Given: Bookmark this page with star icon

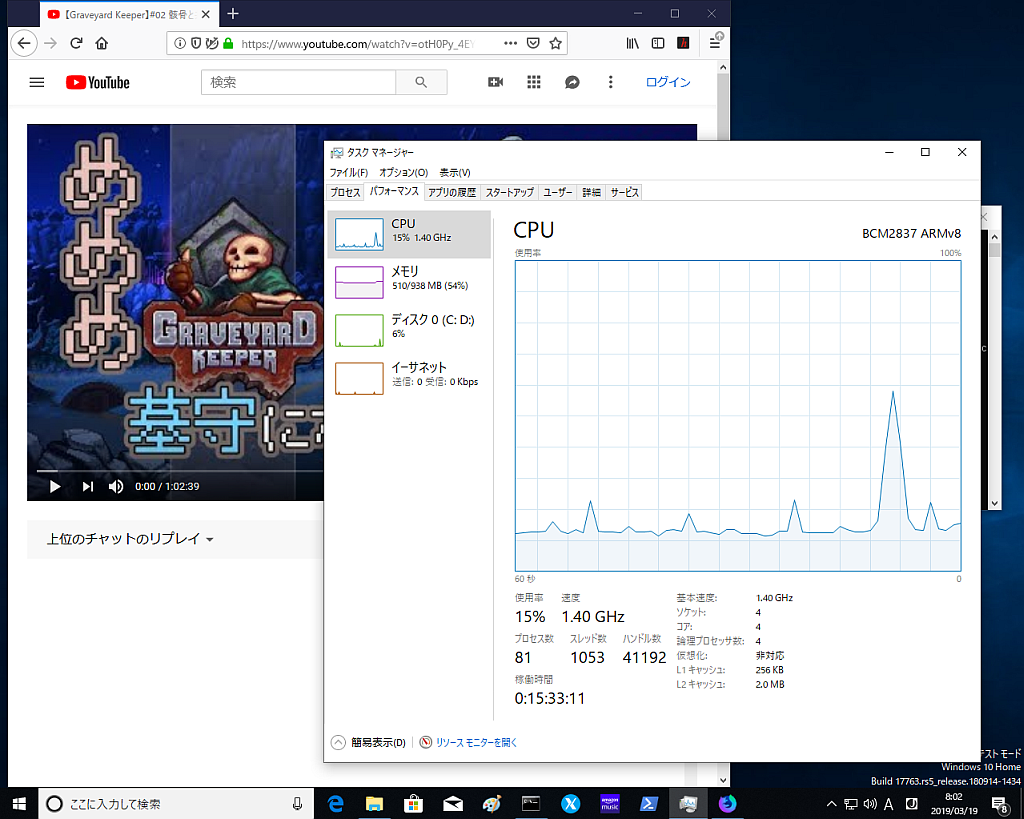Looking at the screenshot, I should coord(555,44).
